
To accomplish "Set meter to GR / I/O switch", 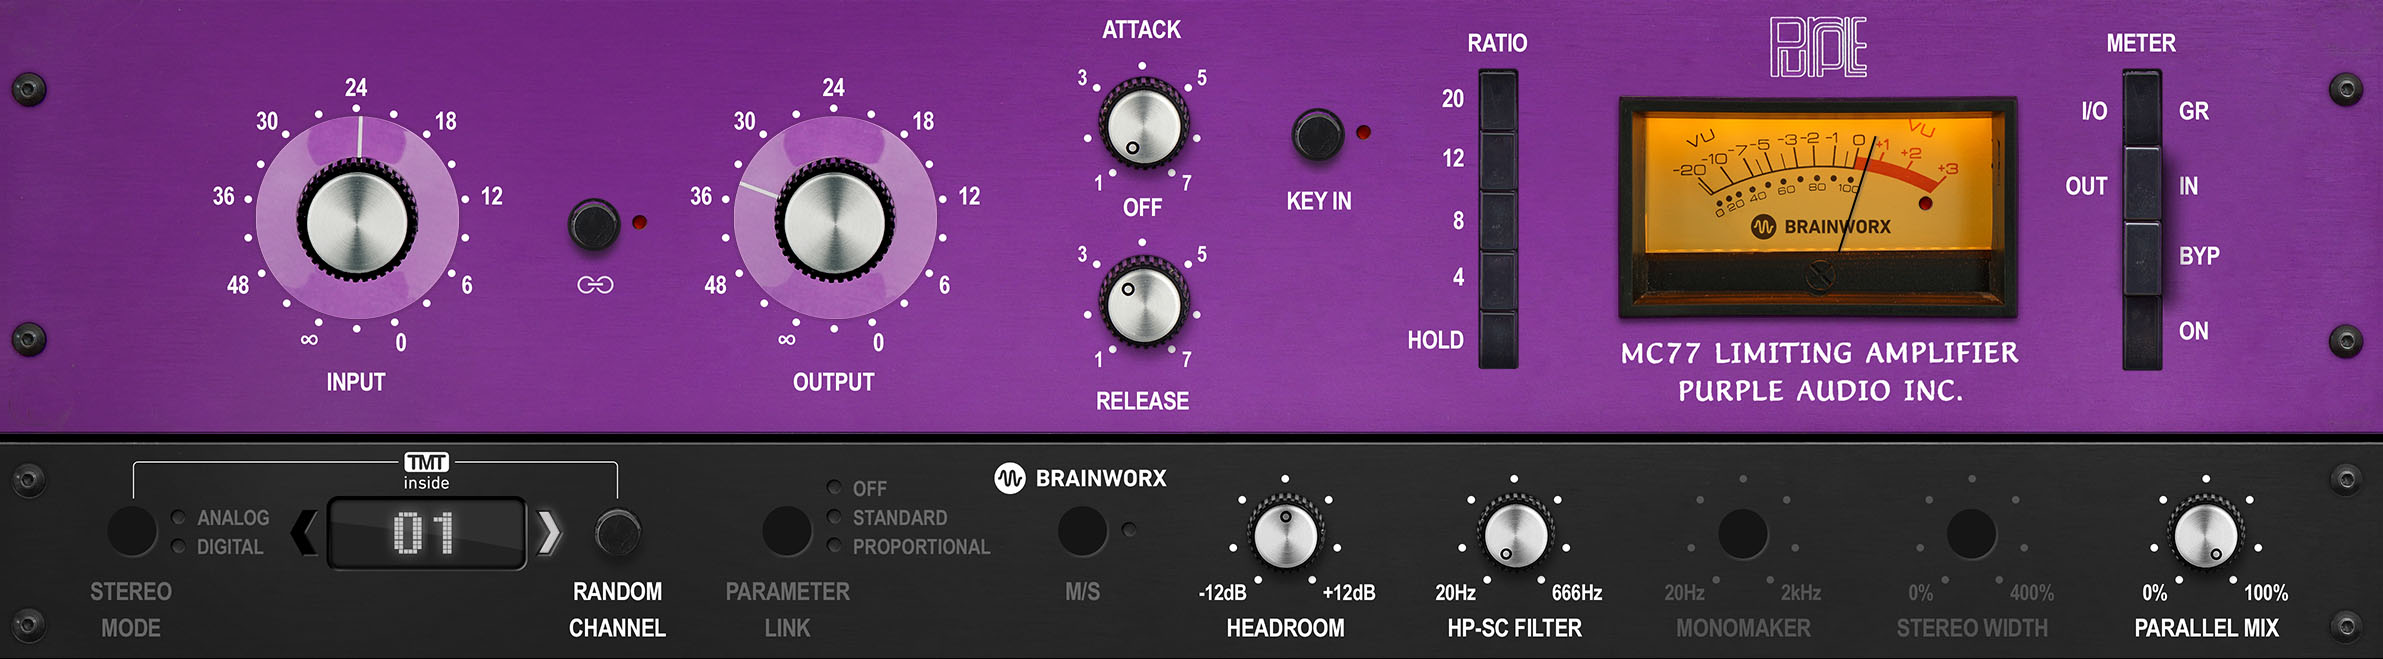I will point(2142,109).
